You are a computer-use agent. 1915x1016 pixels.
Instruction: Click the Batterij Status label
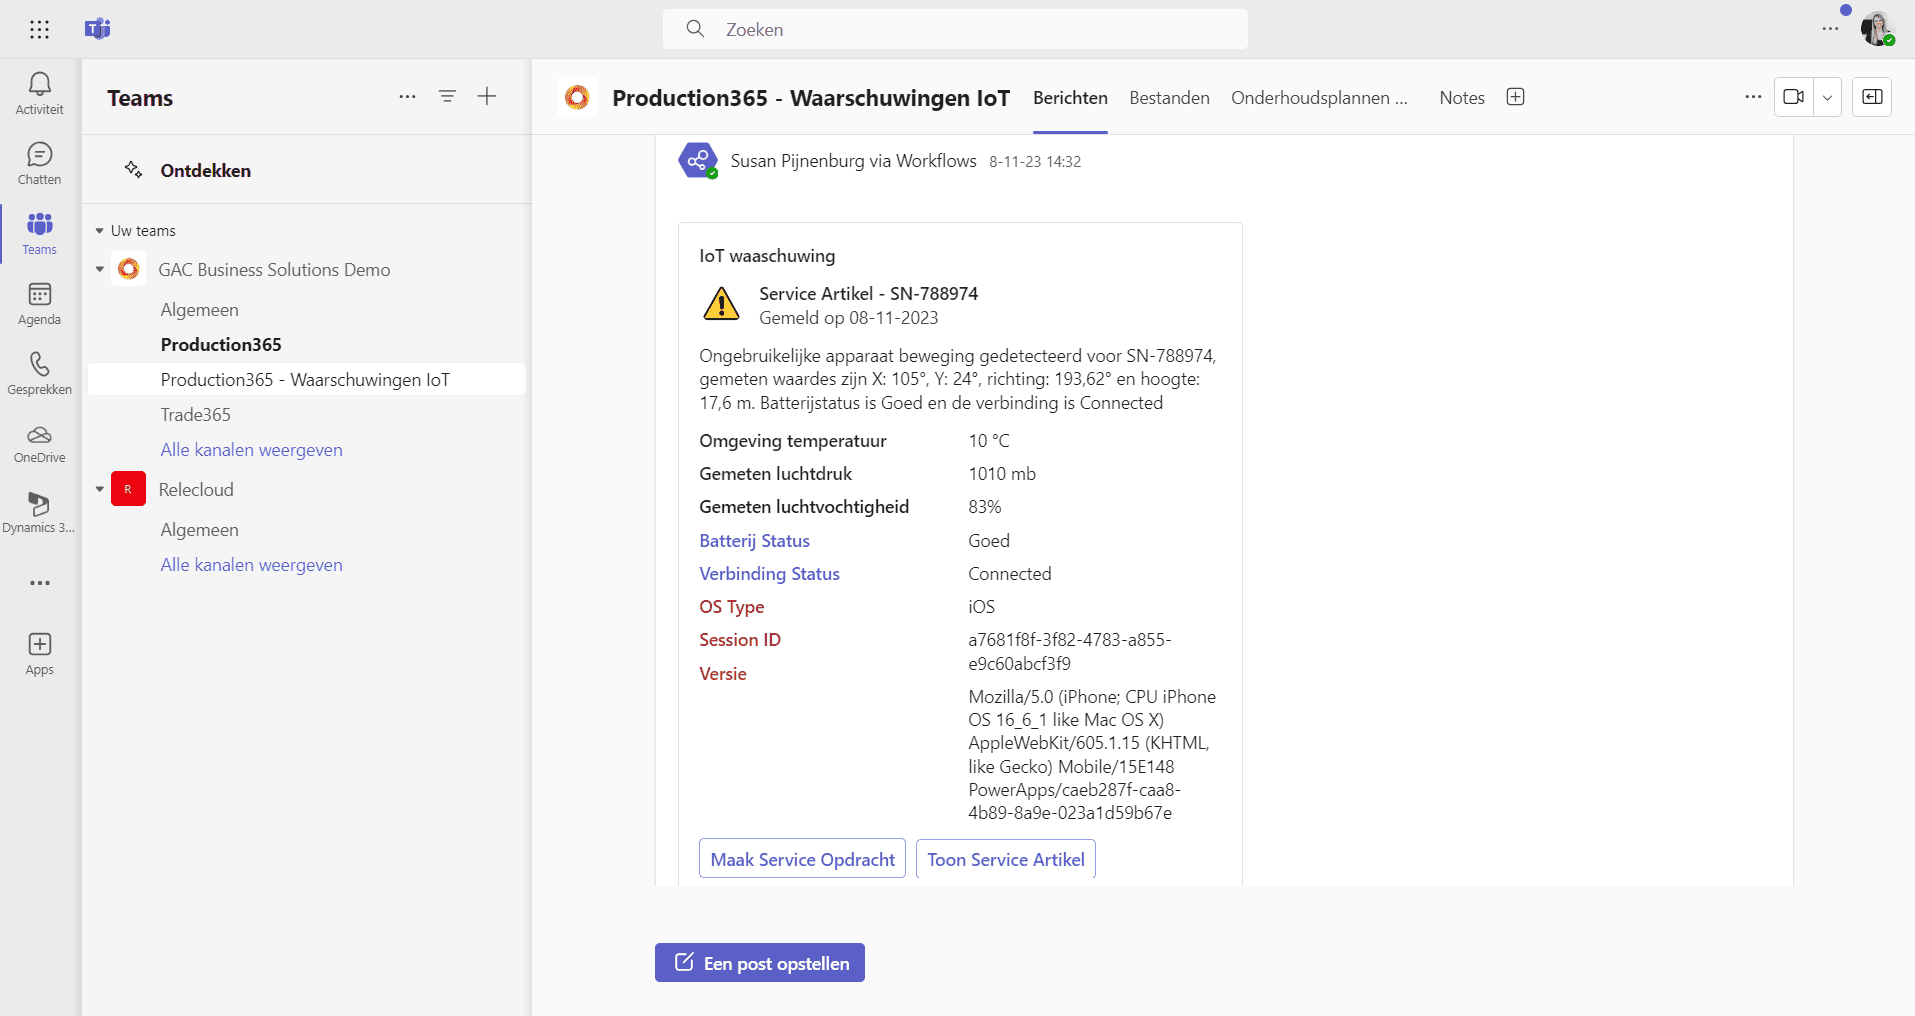click(754, 541)
